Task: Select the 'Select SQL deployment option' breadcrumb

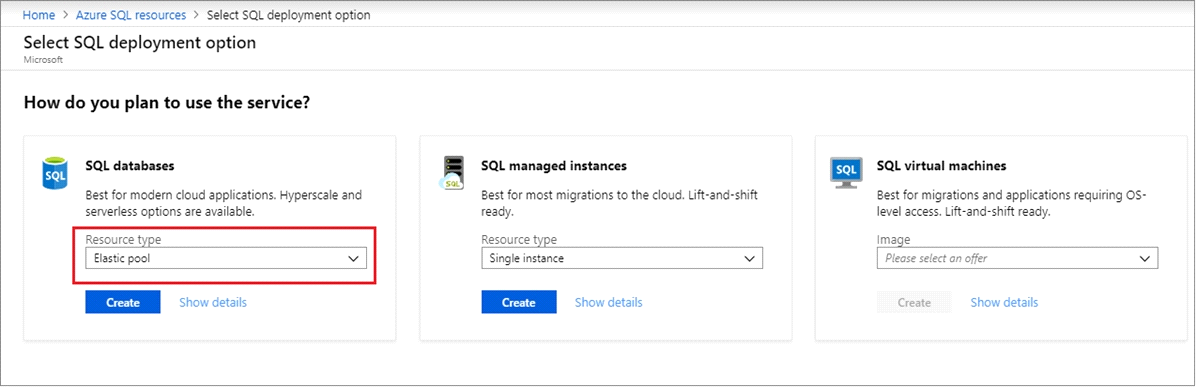Action: [289, 15]
